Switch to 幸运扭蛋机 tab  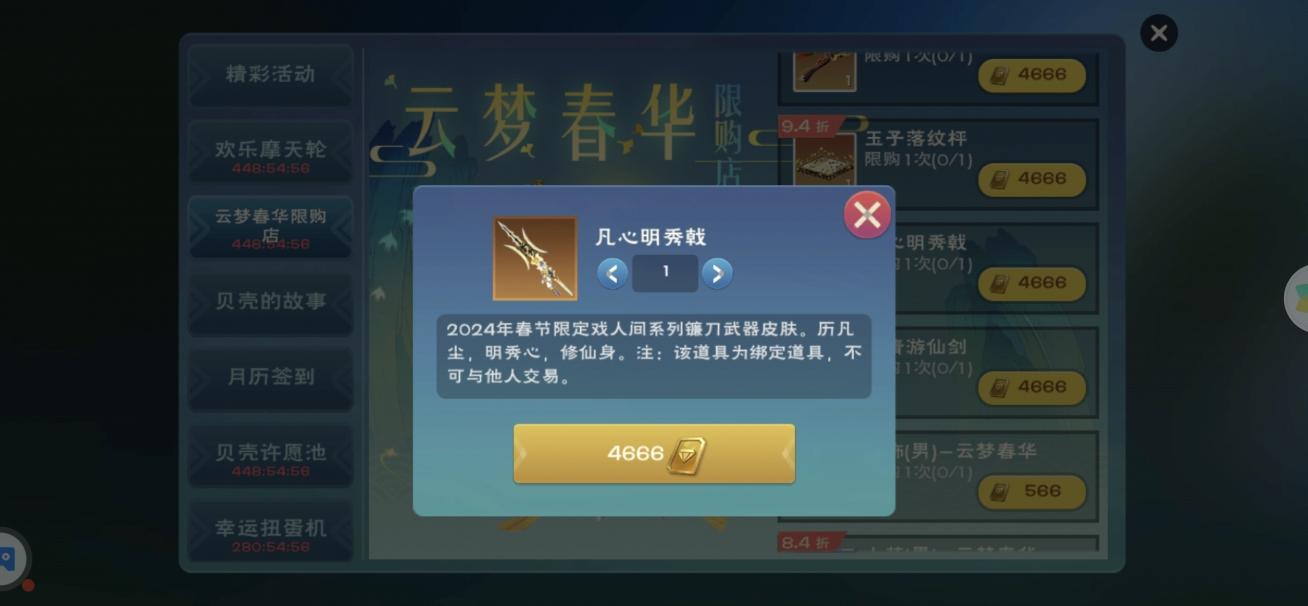pyautogui.click(x=270, y=531)
